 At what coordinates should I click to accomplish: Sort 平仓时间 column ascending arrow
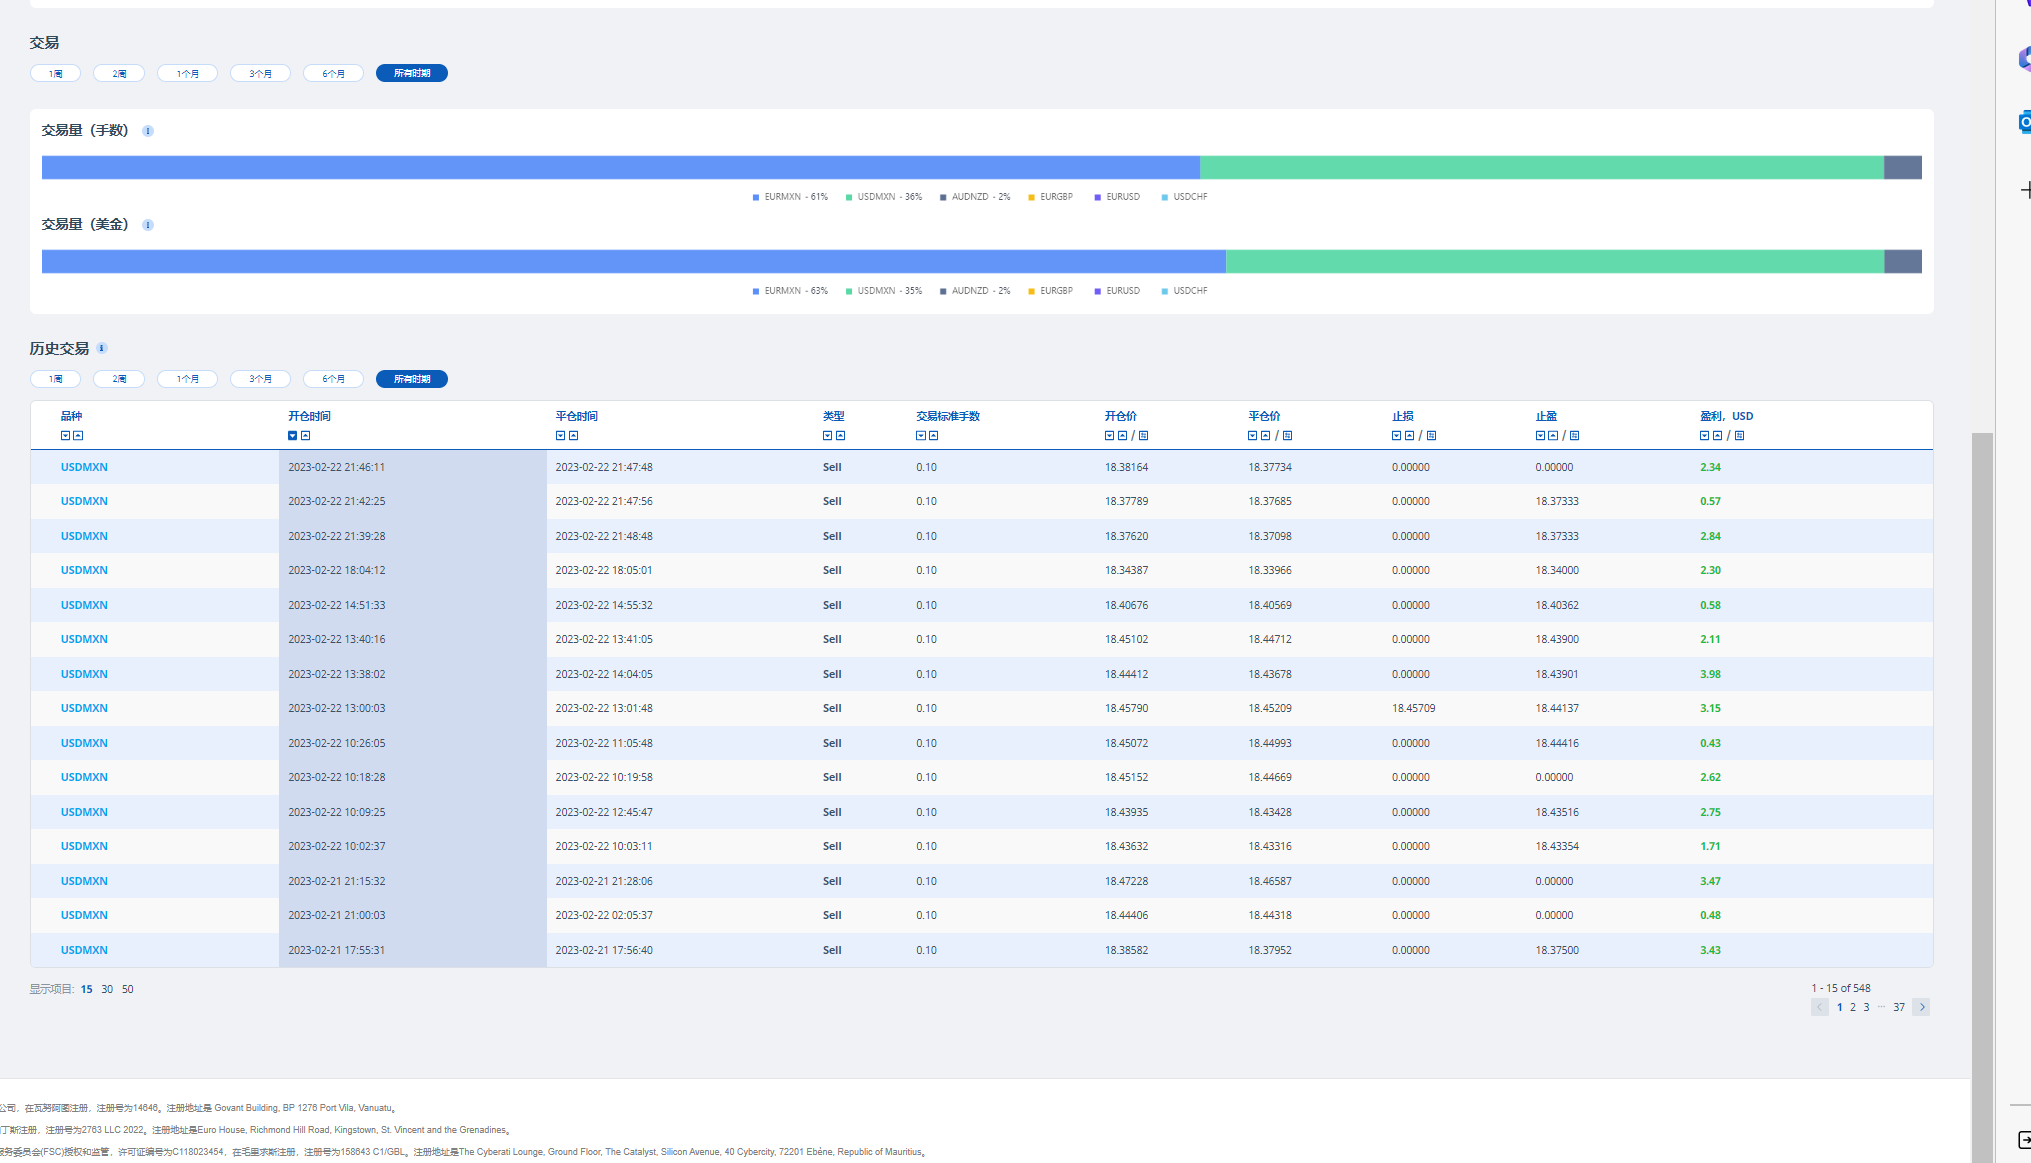click(573, 436)
